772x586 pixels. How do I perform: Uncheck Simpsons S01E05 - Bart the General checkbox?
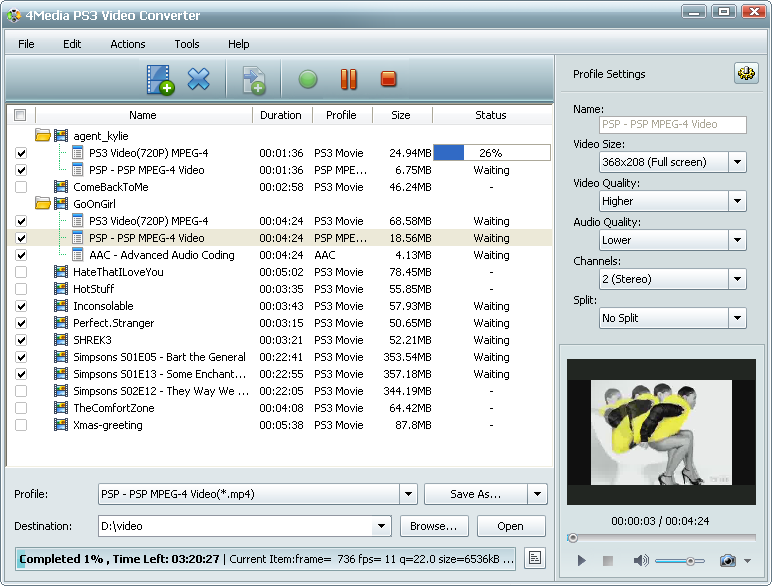pos(21,357)
